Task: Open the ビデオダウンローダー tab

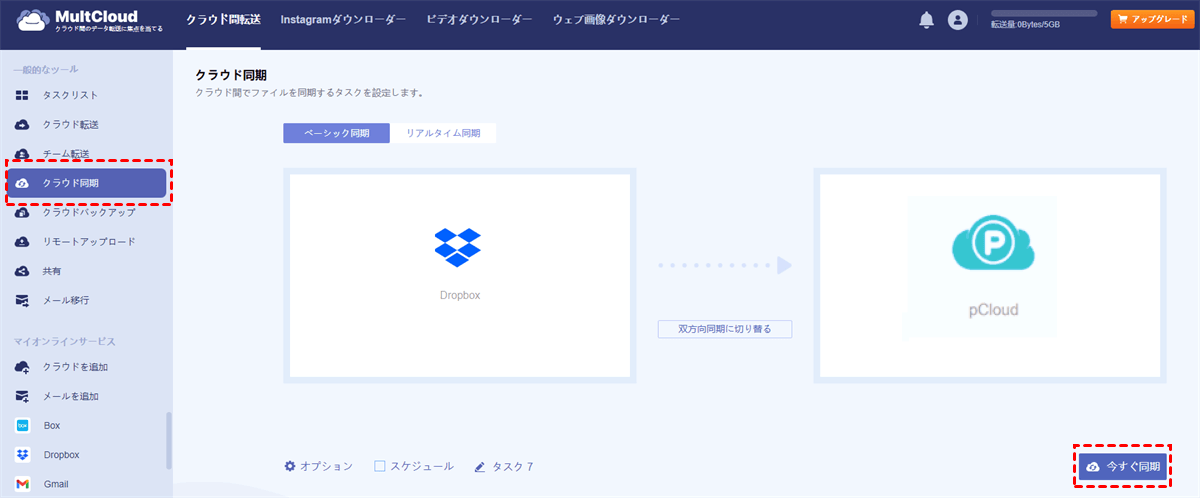Action: (x=479, y=20)
